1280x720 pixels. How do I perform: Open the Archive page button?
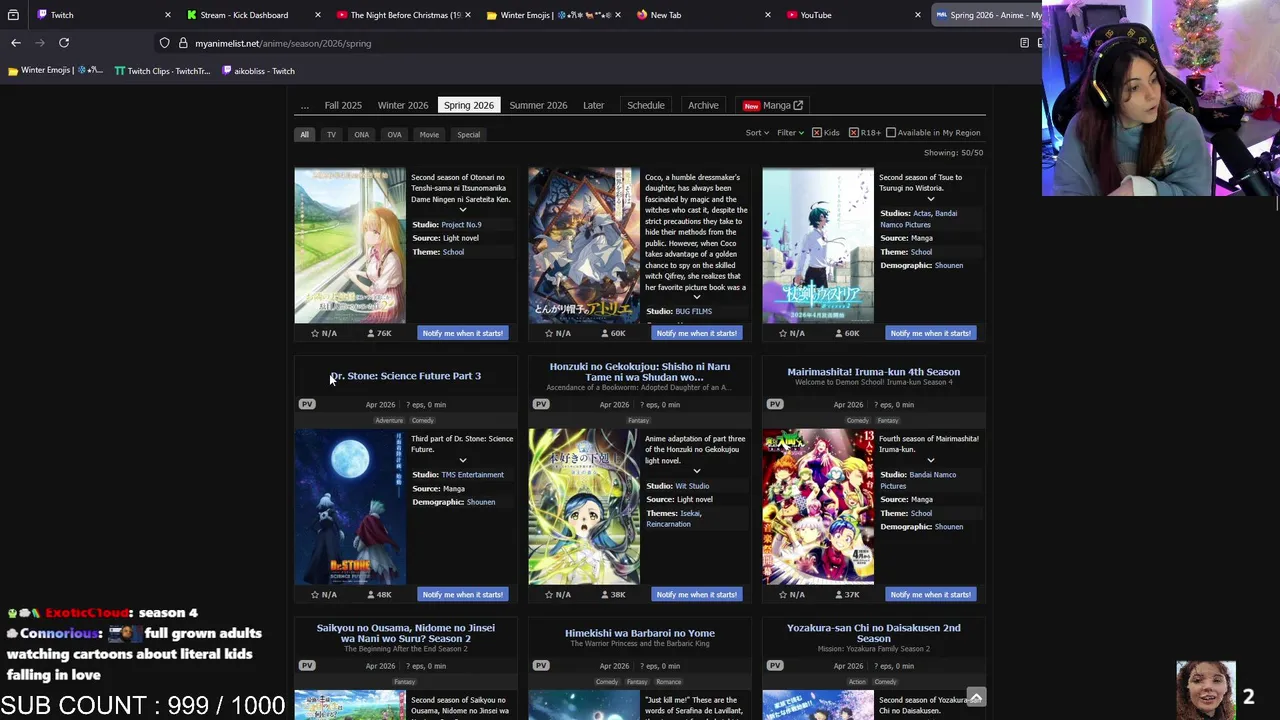(703, 105)
